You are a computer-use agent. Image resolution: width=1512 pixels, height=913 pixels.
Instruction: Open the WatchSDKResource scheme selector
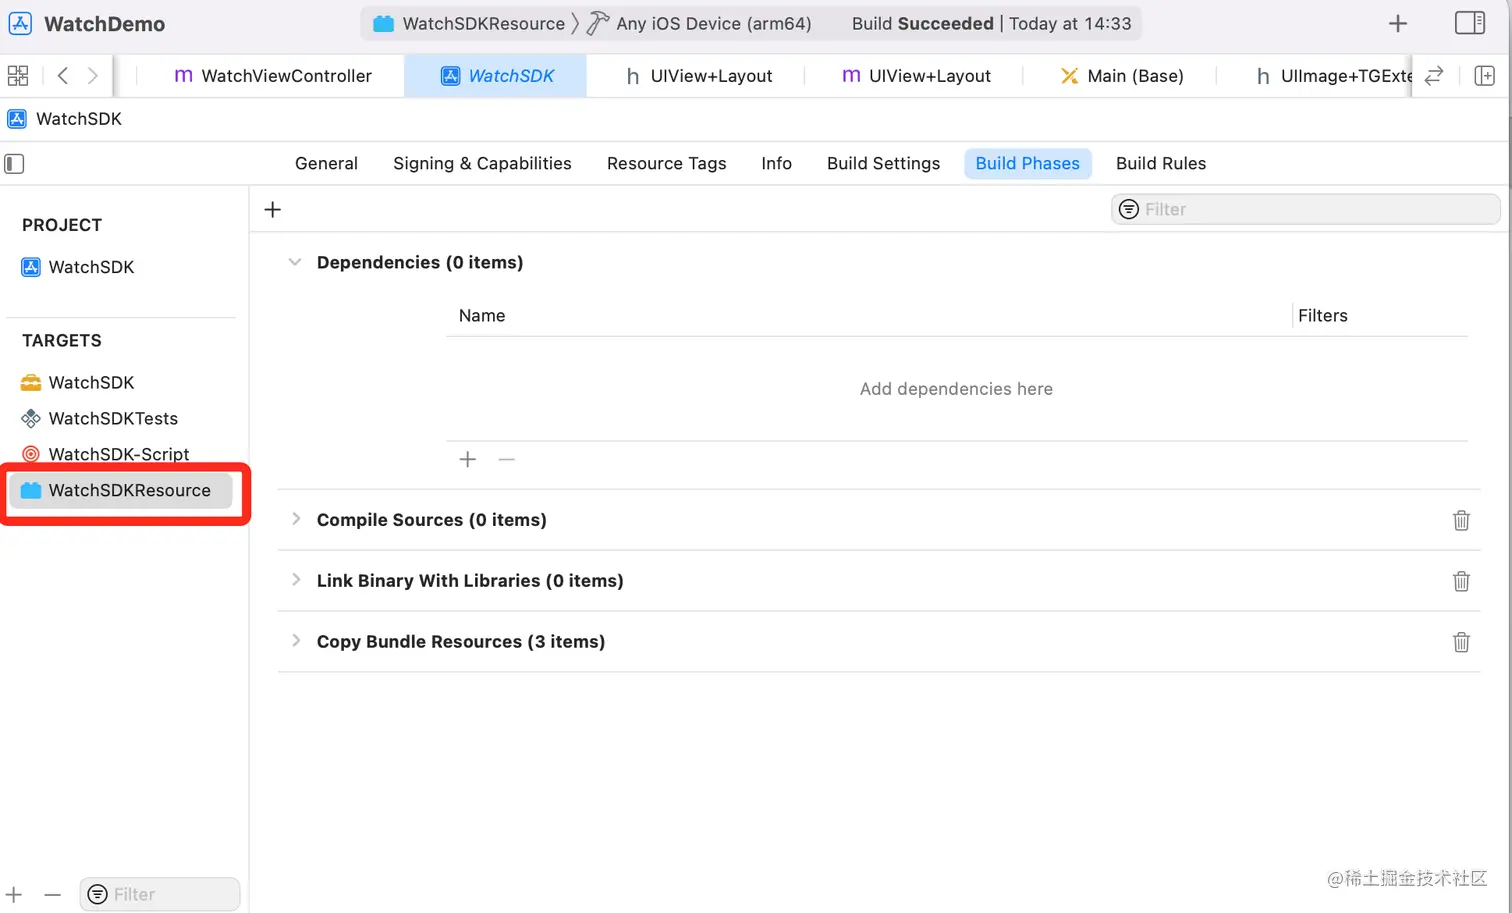tap(469, 23)
